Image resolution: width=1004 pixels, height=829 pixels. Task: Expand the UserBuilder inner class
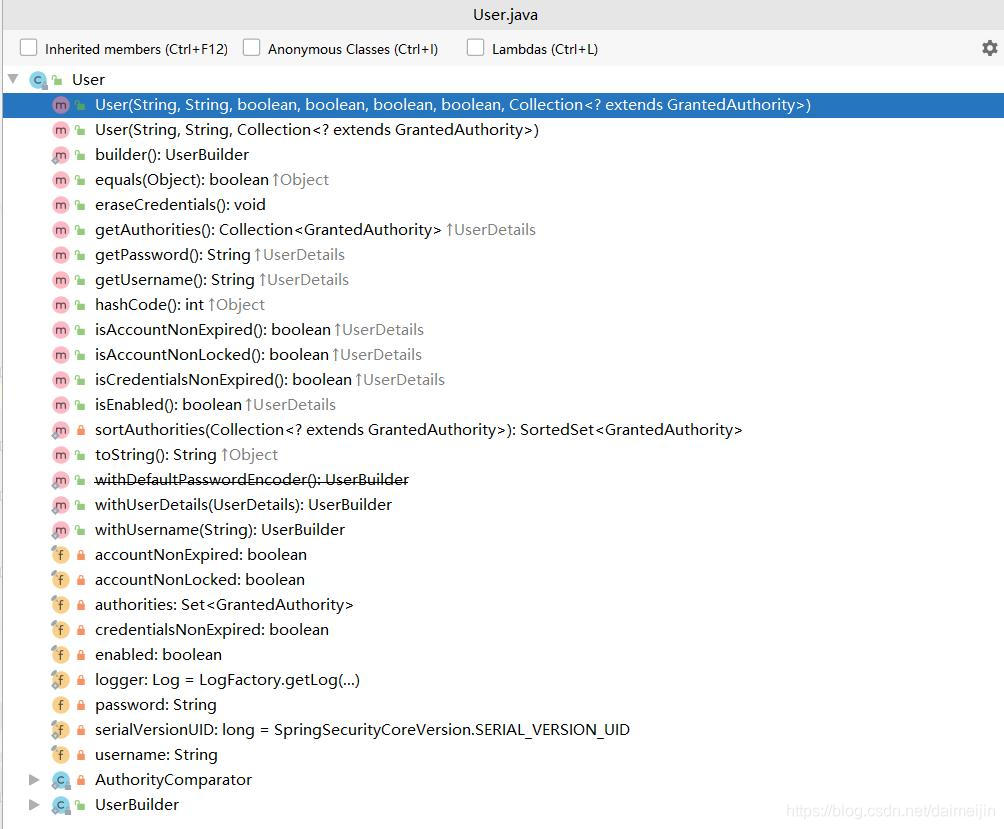click(34, 804)
